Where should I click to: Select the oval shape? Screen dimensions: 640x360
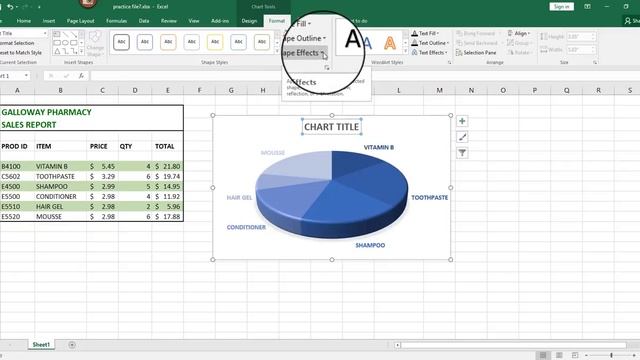[x=65, y=43]
